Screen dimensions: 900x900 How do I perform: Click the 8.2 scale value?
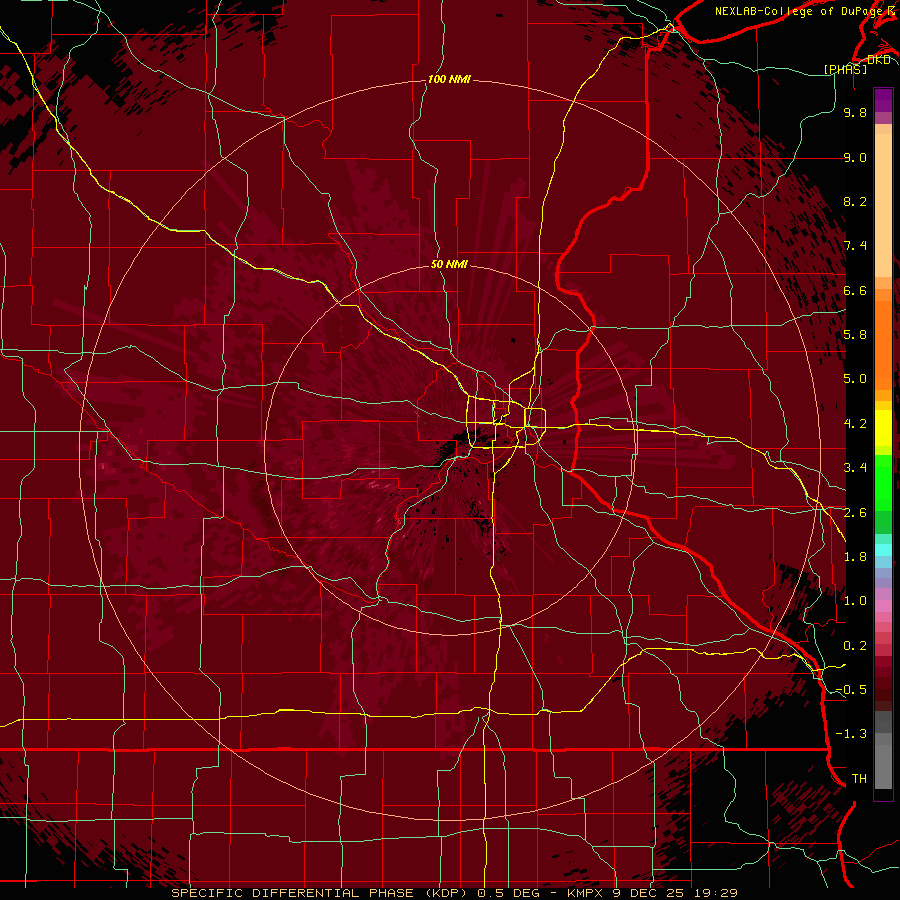(855, 201)
